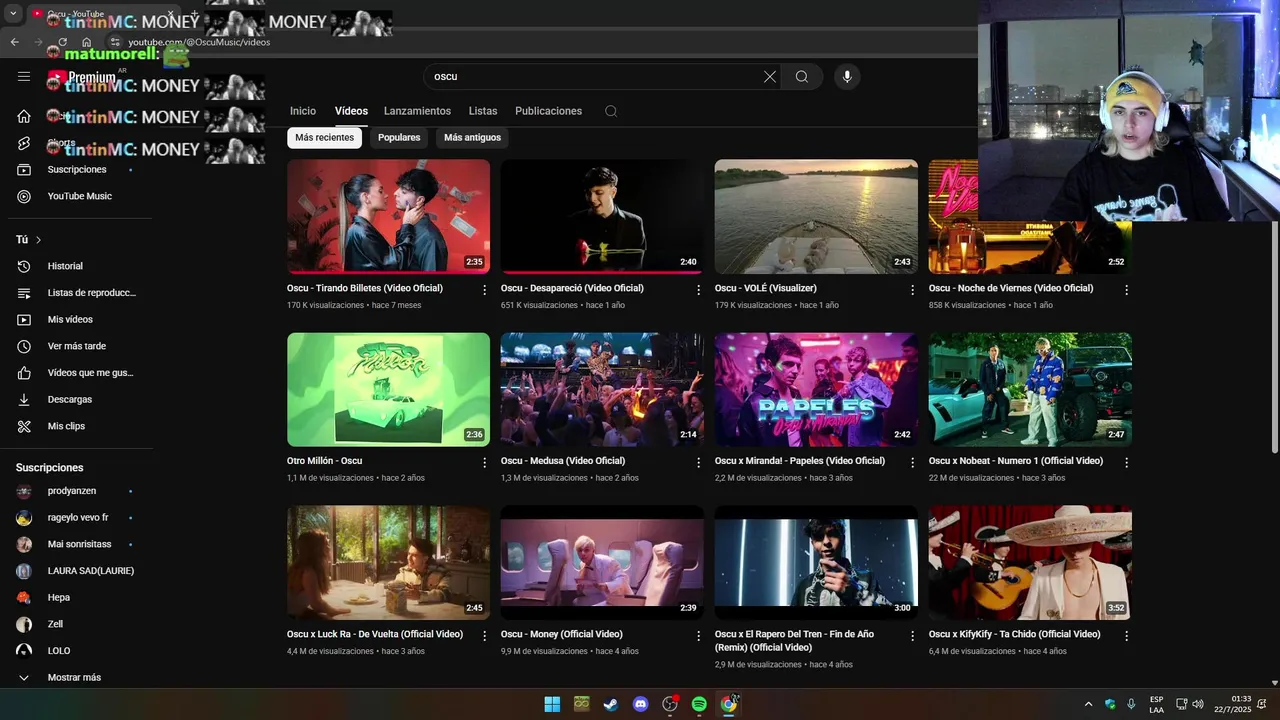Open Spotify from the taskbar

pos(699,704)
